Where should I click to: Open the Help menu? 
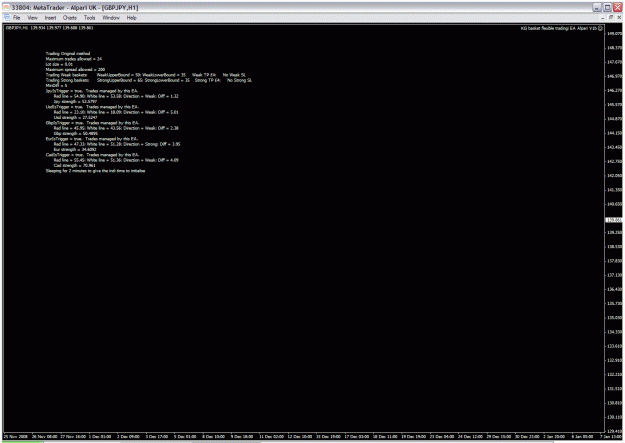click(132, 18)
